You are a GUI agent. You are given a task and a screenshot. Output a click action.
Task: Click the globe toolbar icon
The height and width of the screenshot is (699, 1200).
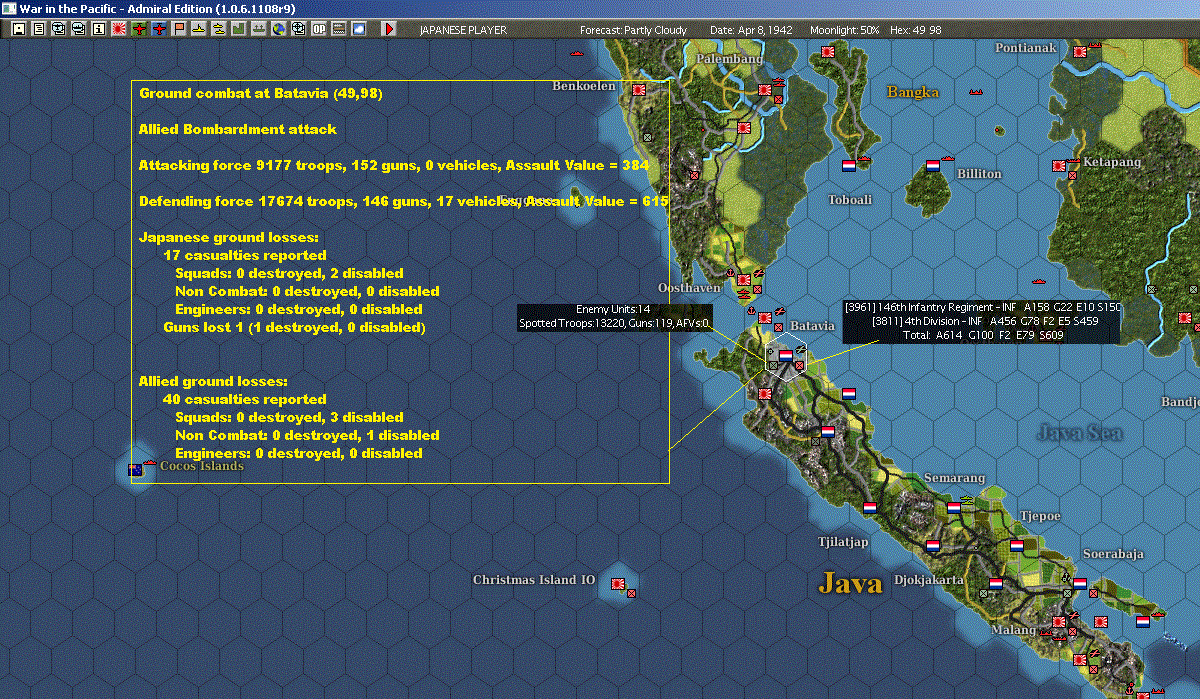[x=279, y=29]
